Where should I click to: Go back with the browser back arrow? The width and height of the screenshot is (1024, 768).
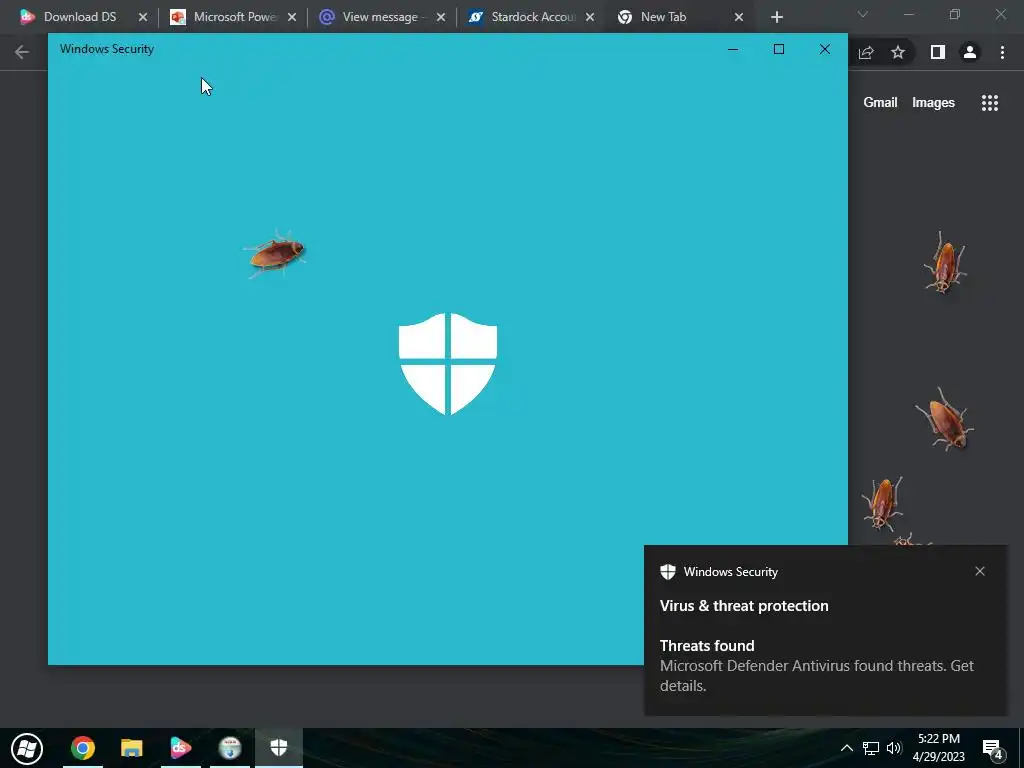click(x=22, y=52)
